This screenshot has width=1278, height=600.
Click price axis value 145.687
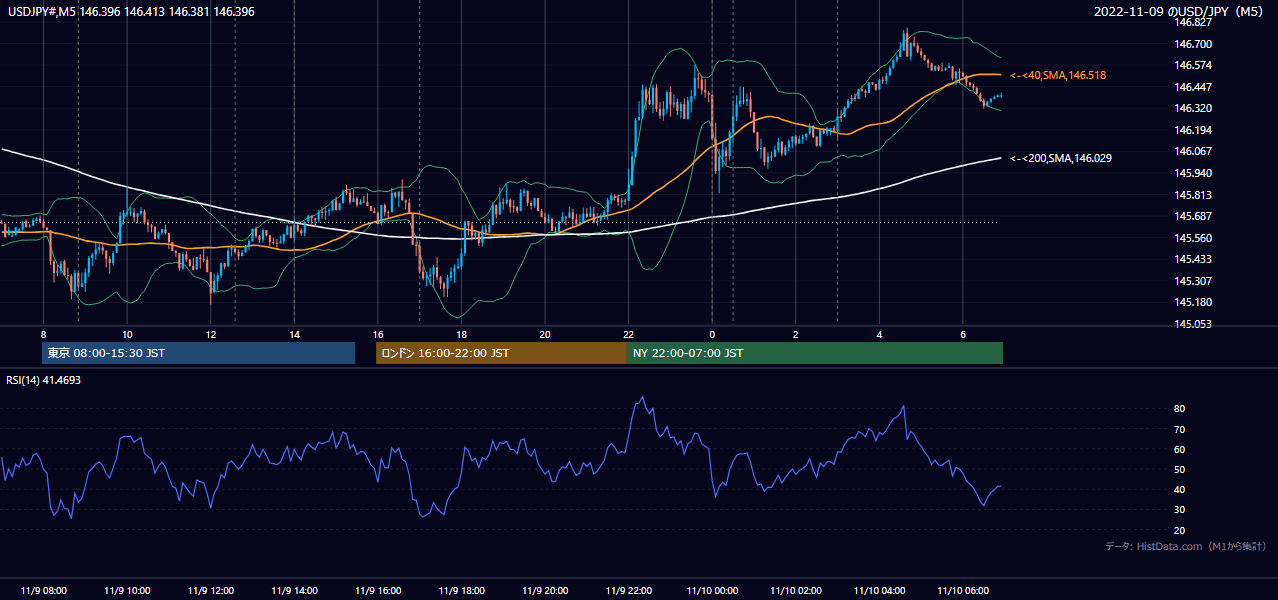pos(1194,216)
